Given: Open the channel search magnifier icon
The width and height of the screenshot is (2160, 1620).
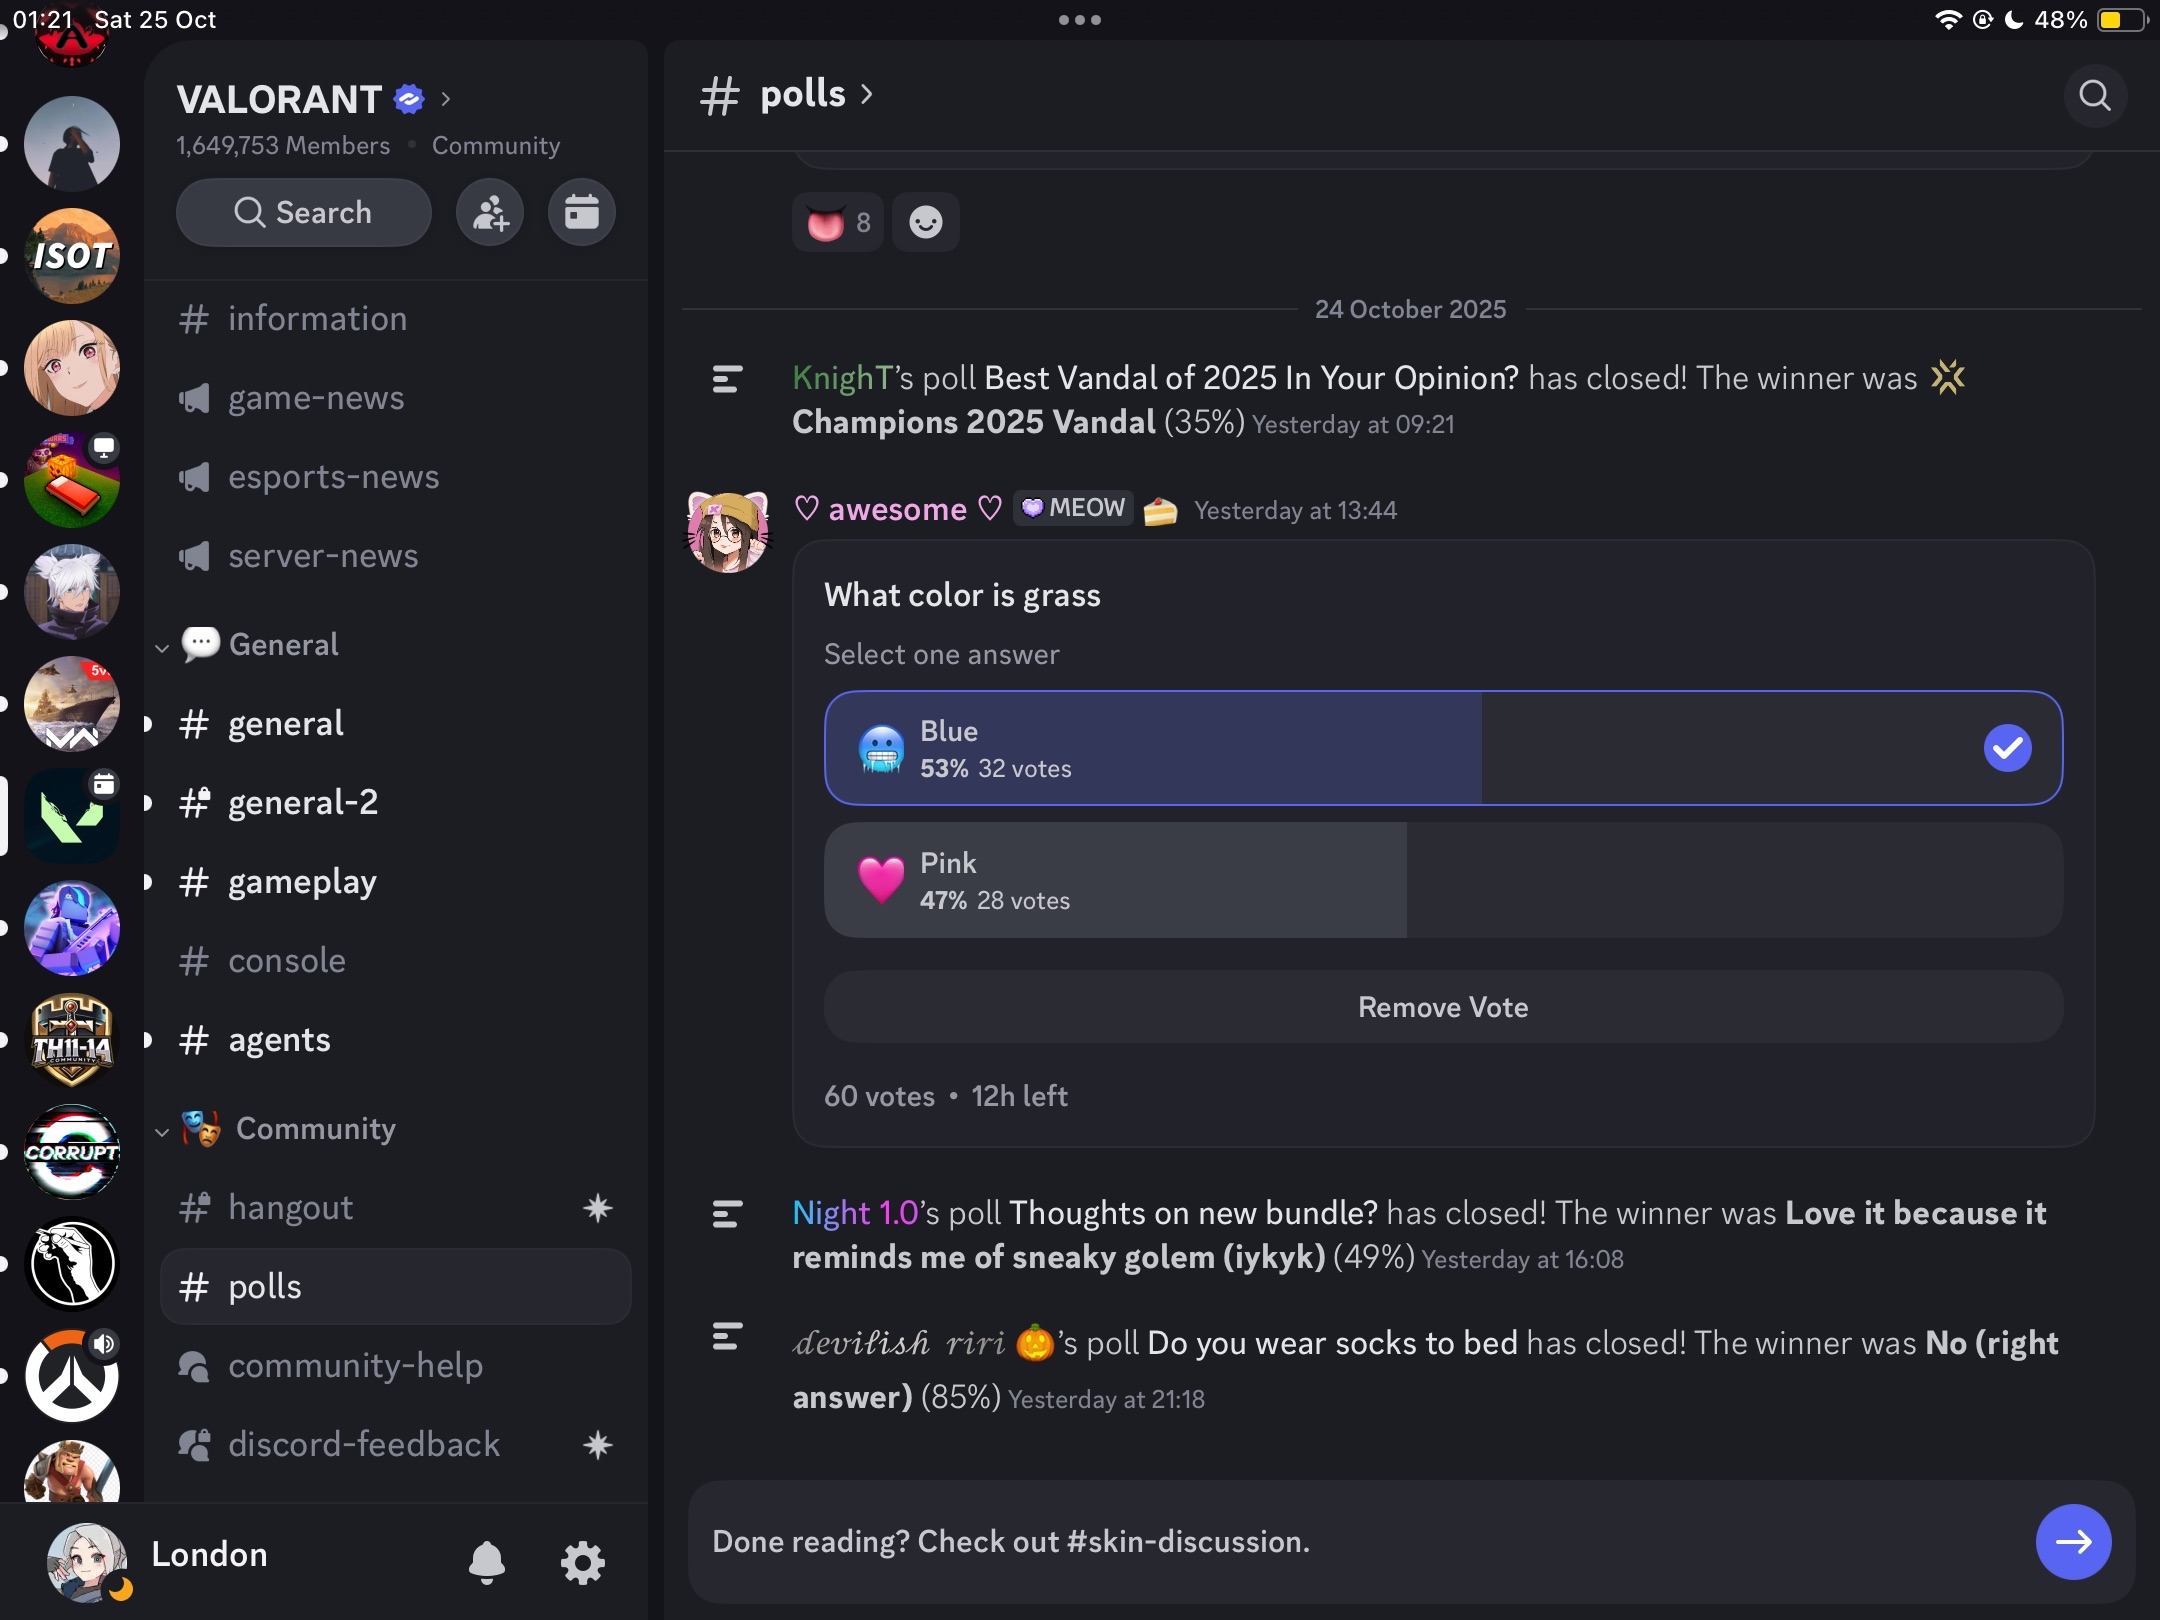Looking at the screenshot, I should (x=2094, y=96).
